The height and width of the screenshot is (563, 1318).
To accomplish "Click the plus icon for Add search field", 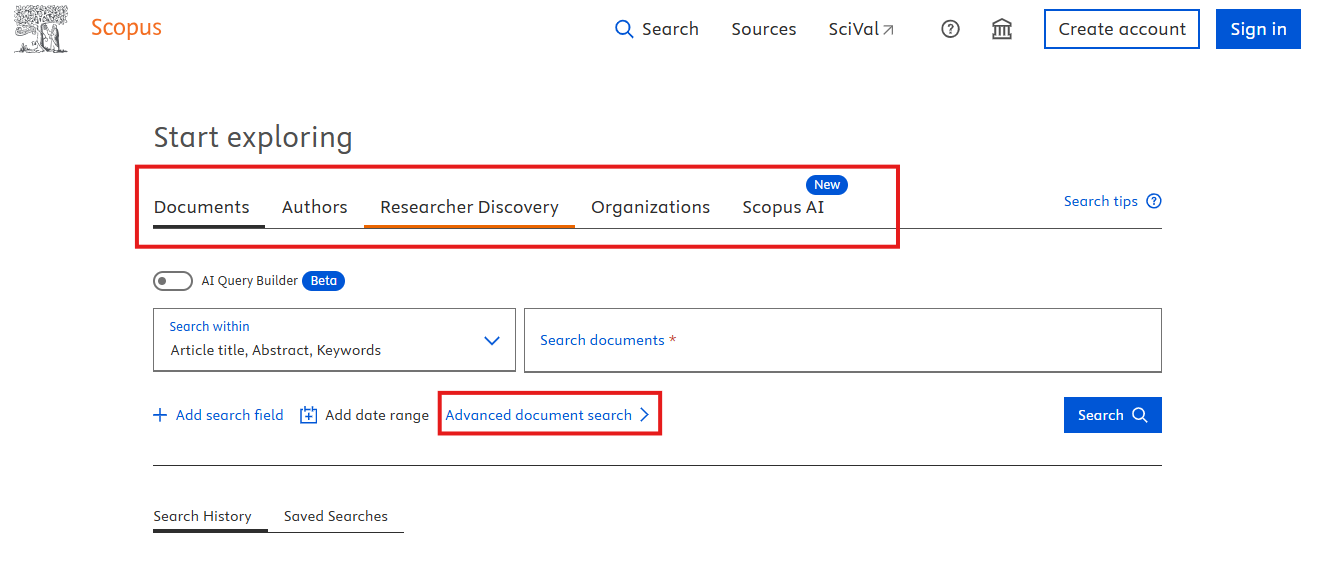I will point(160,415).
